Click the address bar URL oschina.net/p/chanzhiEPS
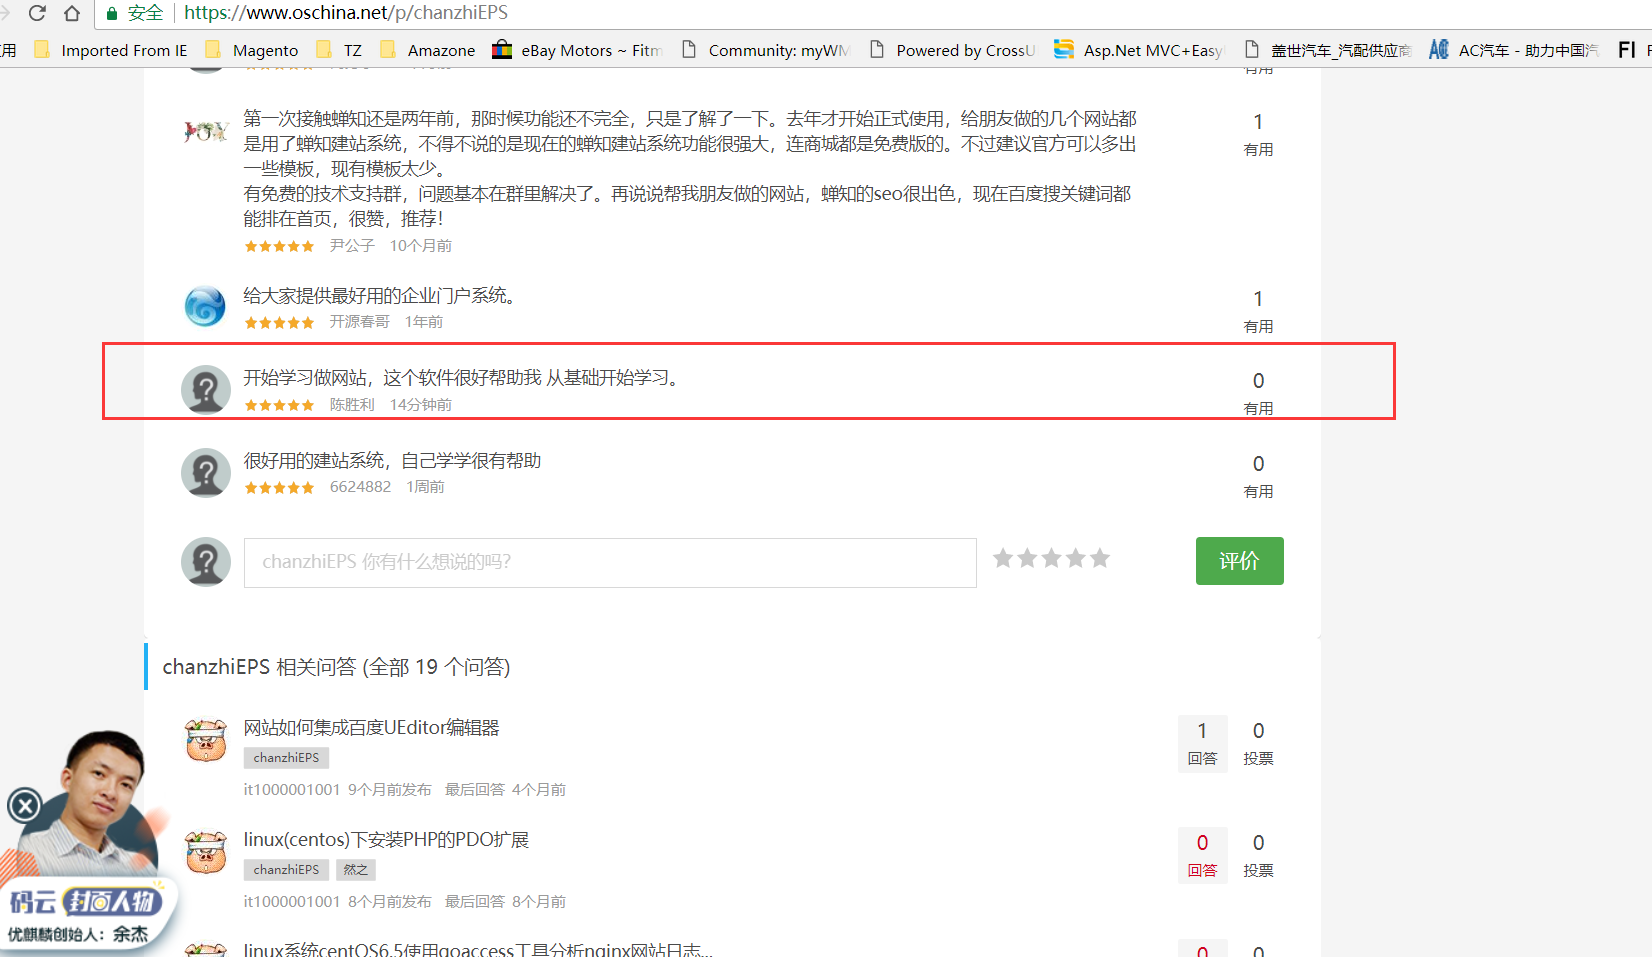1652x957 pixels. [346, 13]
